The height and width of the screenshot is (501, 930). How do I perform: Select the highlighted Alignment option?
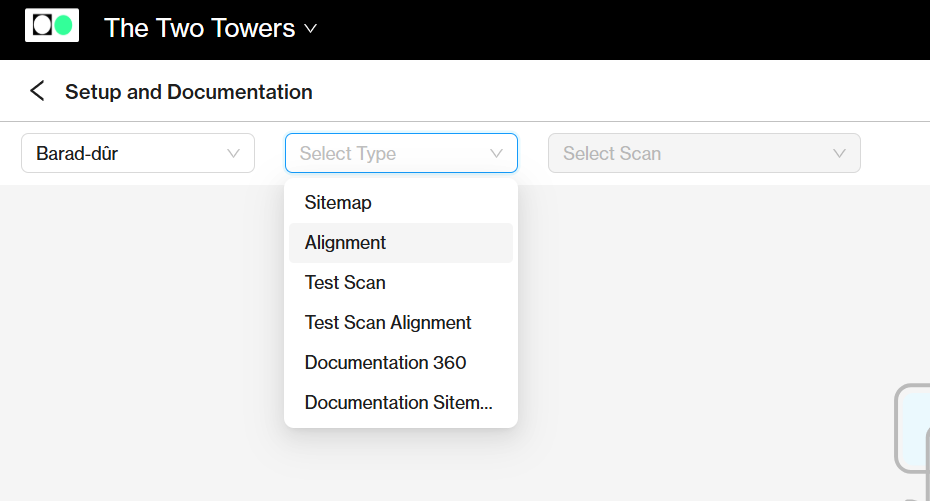[x=401, y=242]
